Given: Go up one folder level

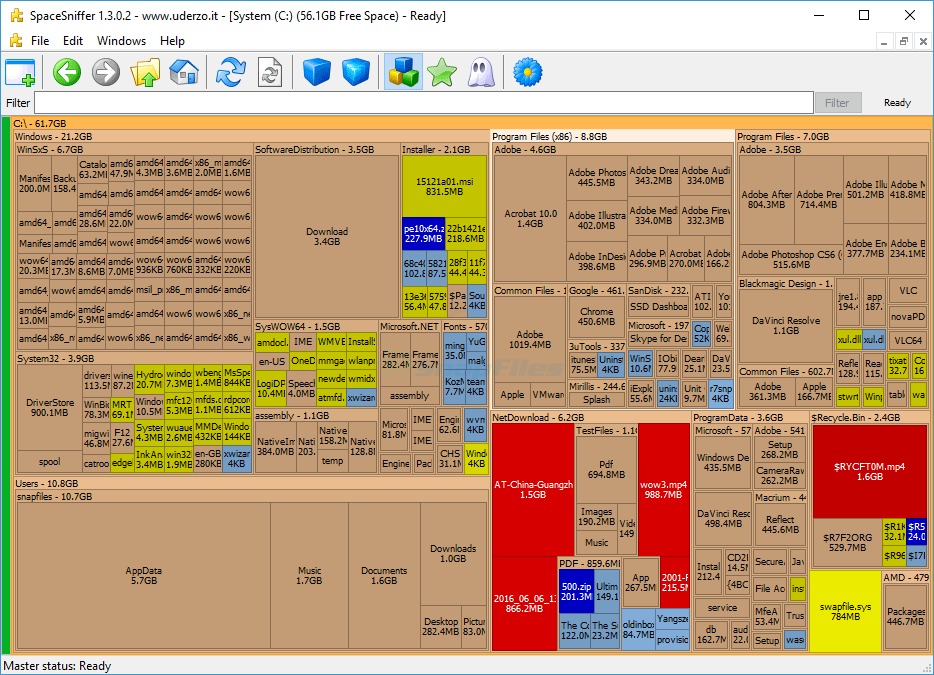Looking at the screenshot, I should pyautogui.click(x=145, y=72).
